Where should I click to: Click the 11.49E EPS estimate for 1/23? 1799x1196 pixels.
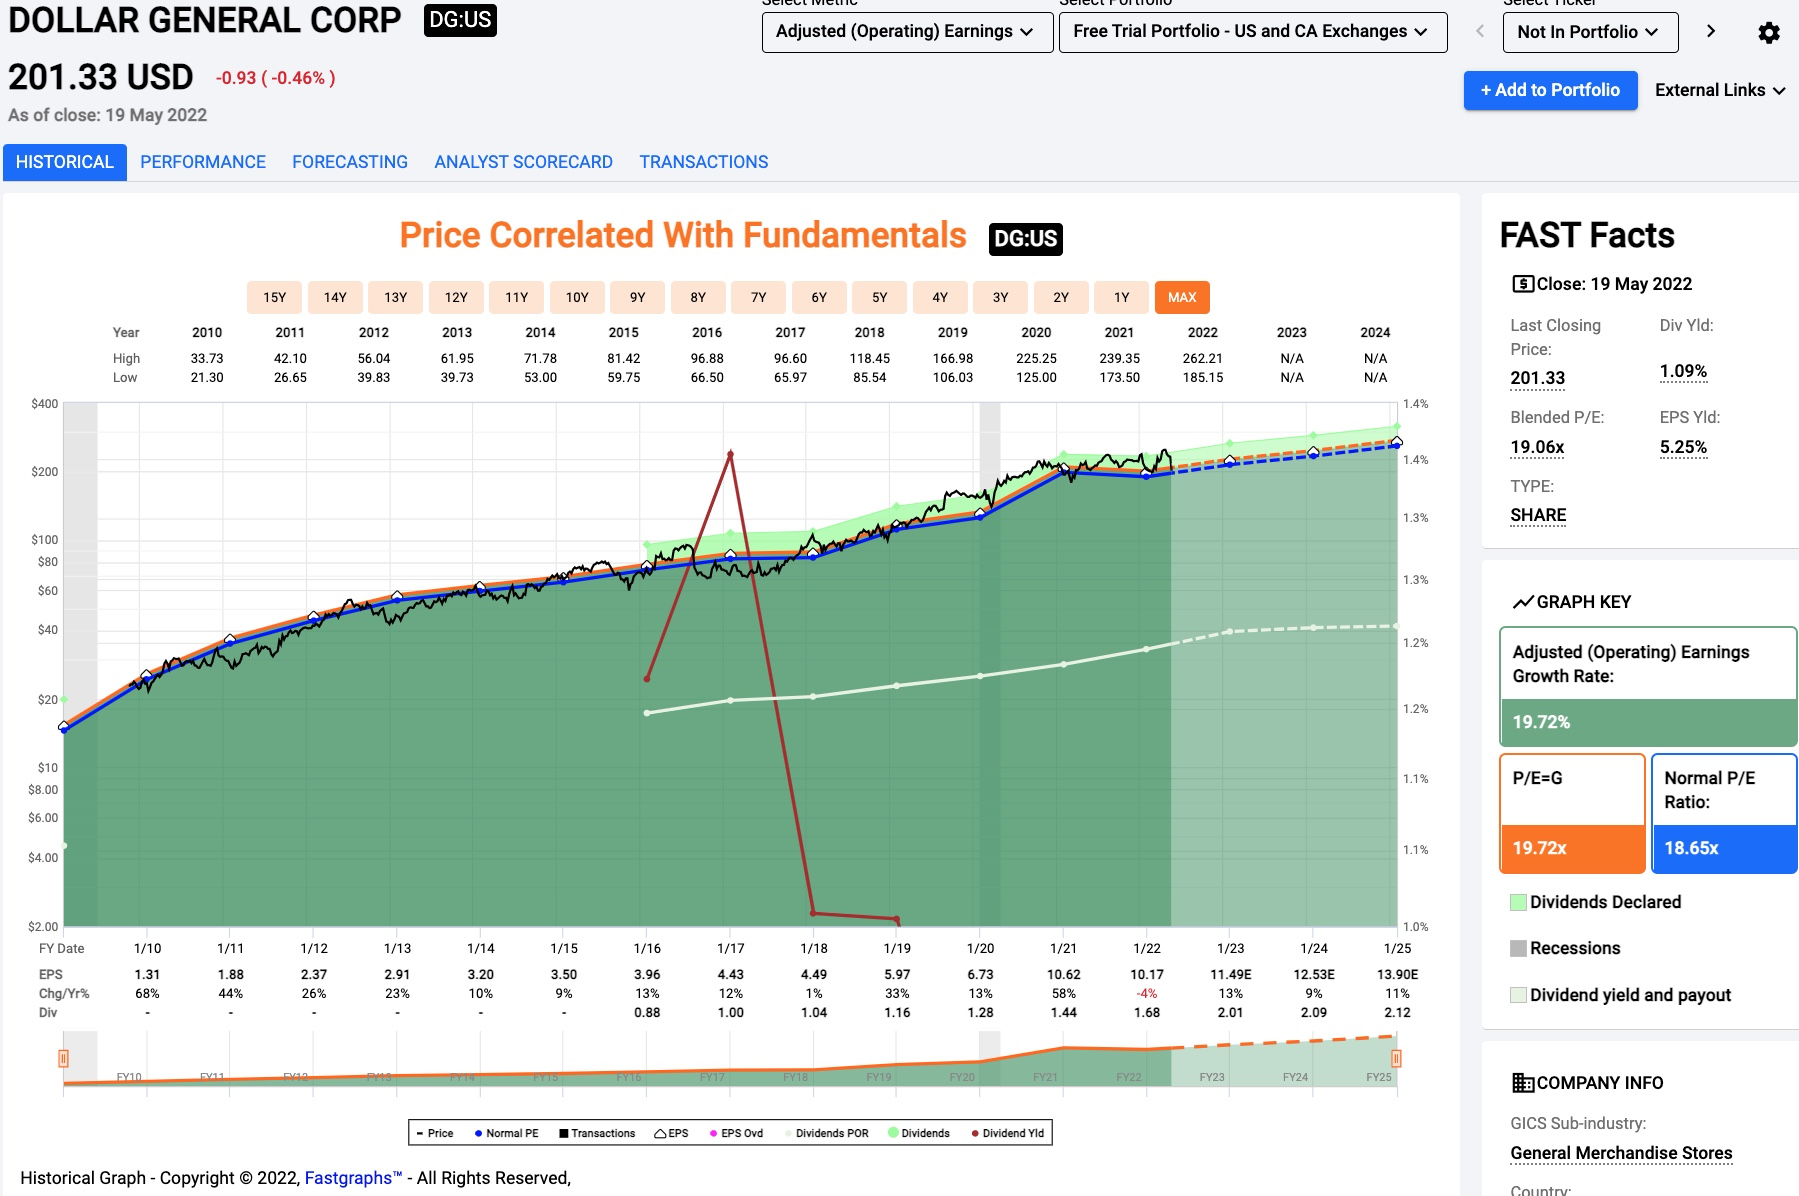(x=1230, y=974)
